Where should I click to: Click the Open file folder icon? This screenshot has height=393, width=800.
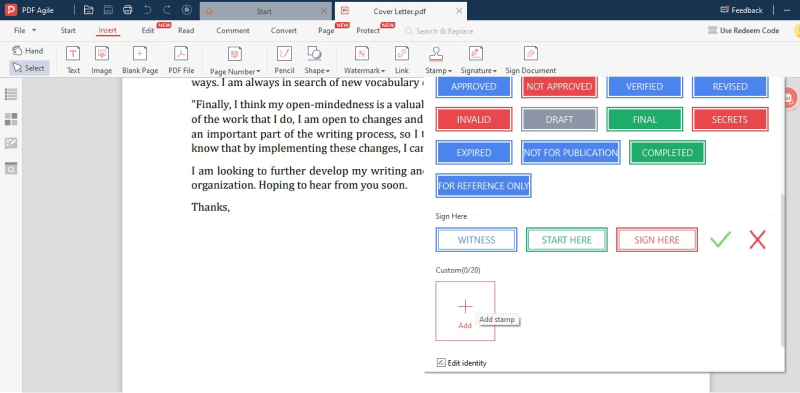click(x=88, y=10)
